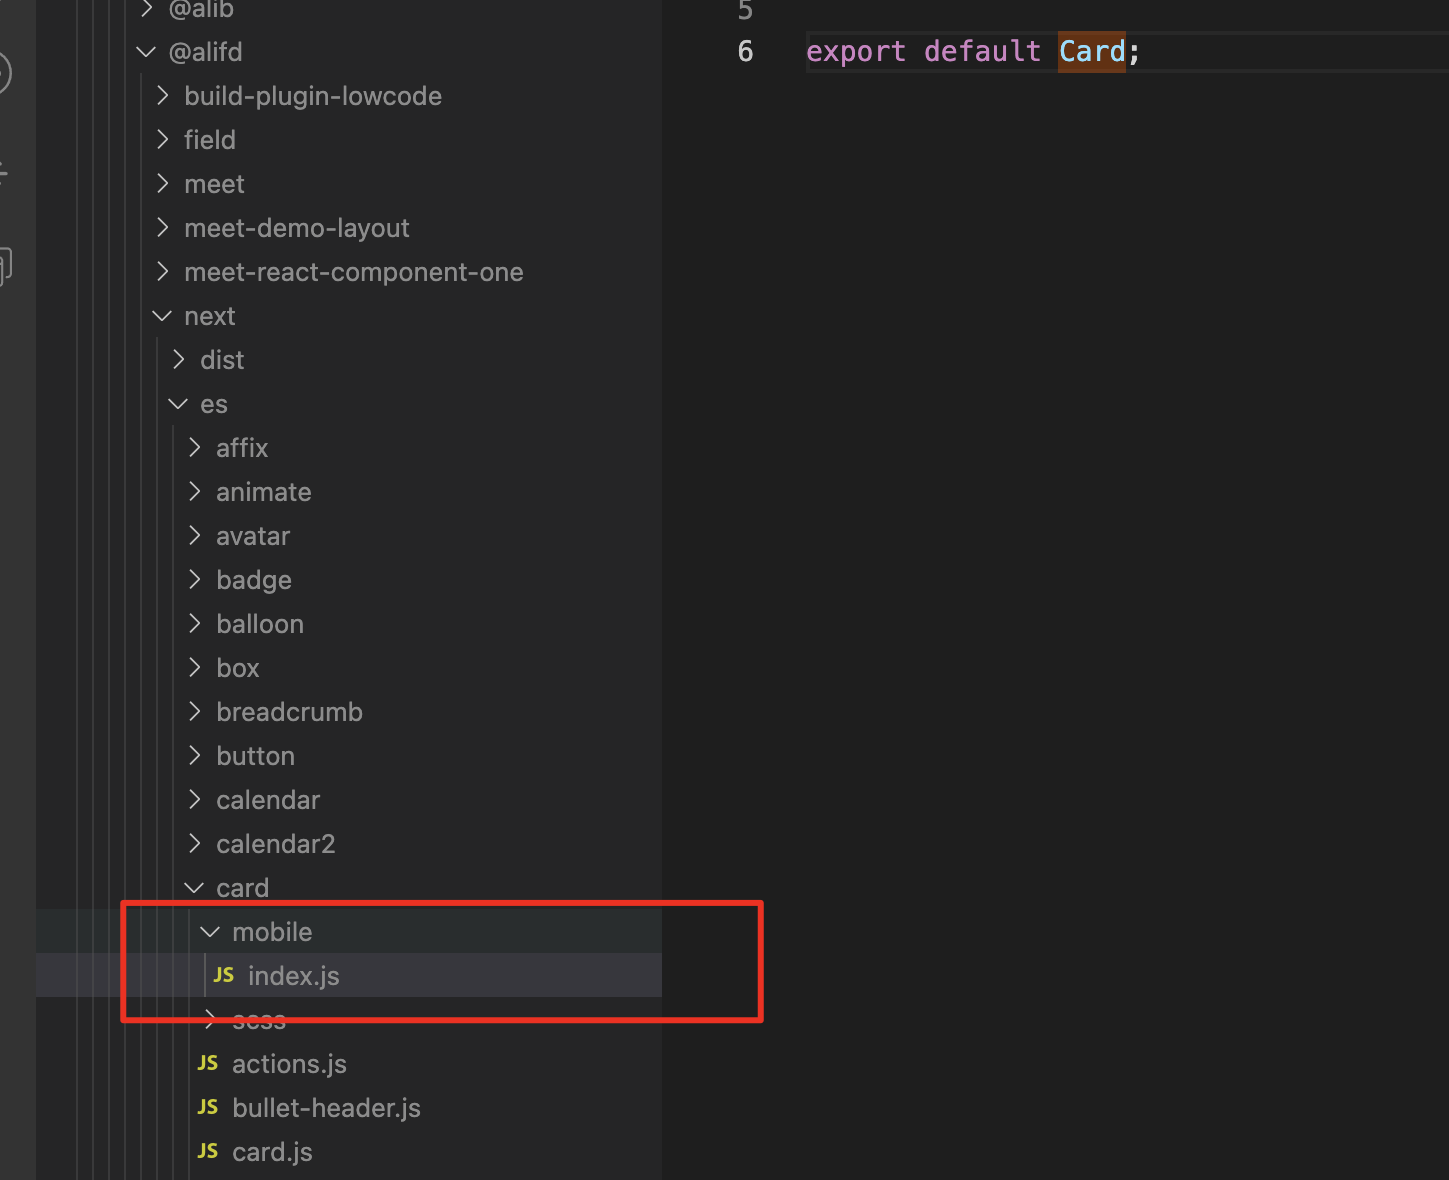1449x1180 pixels.
Task: Expand the calendar2 folder chevron
Action: (x=194, y=844)
